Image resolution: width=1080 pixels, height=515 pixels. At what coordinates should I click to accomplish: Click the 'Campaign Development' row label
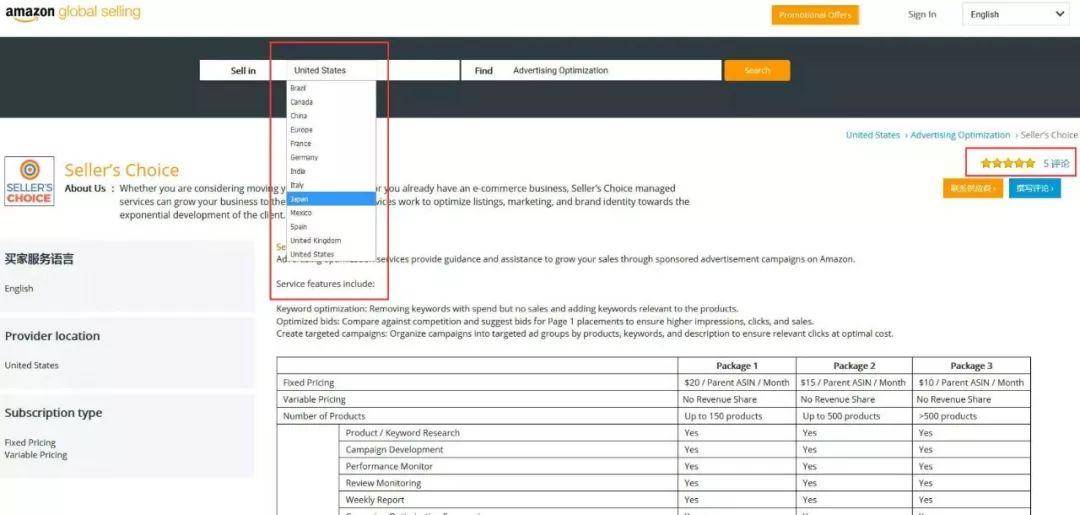pos(395,450)
